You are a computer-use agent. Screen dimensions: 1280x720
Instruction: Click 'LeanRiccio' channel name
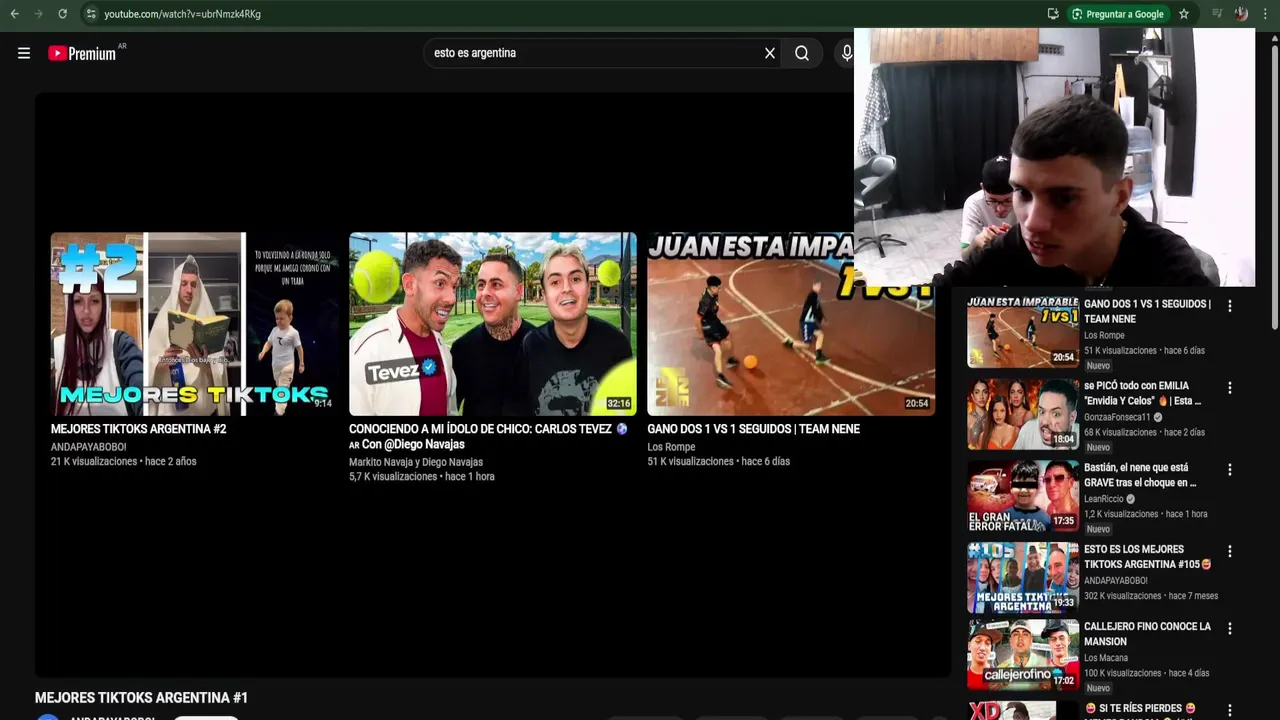pos(1104,499)
